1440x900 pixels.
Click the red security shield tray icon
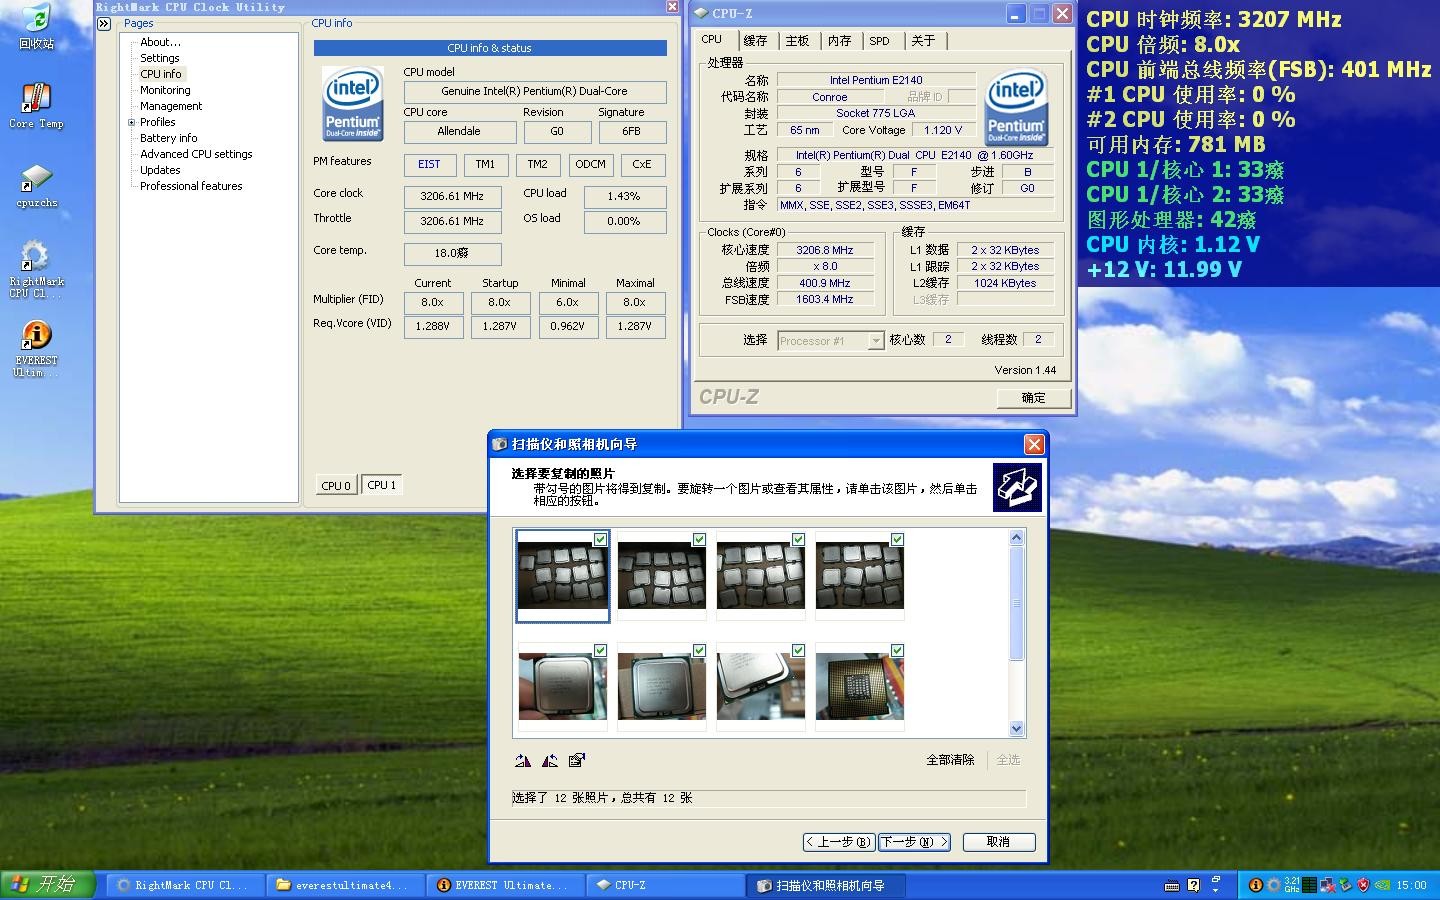(1363, 885)
